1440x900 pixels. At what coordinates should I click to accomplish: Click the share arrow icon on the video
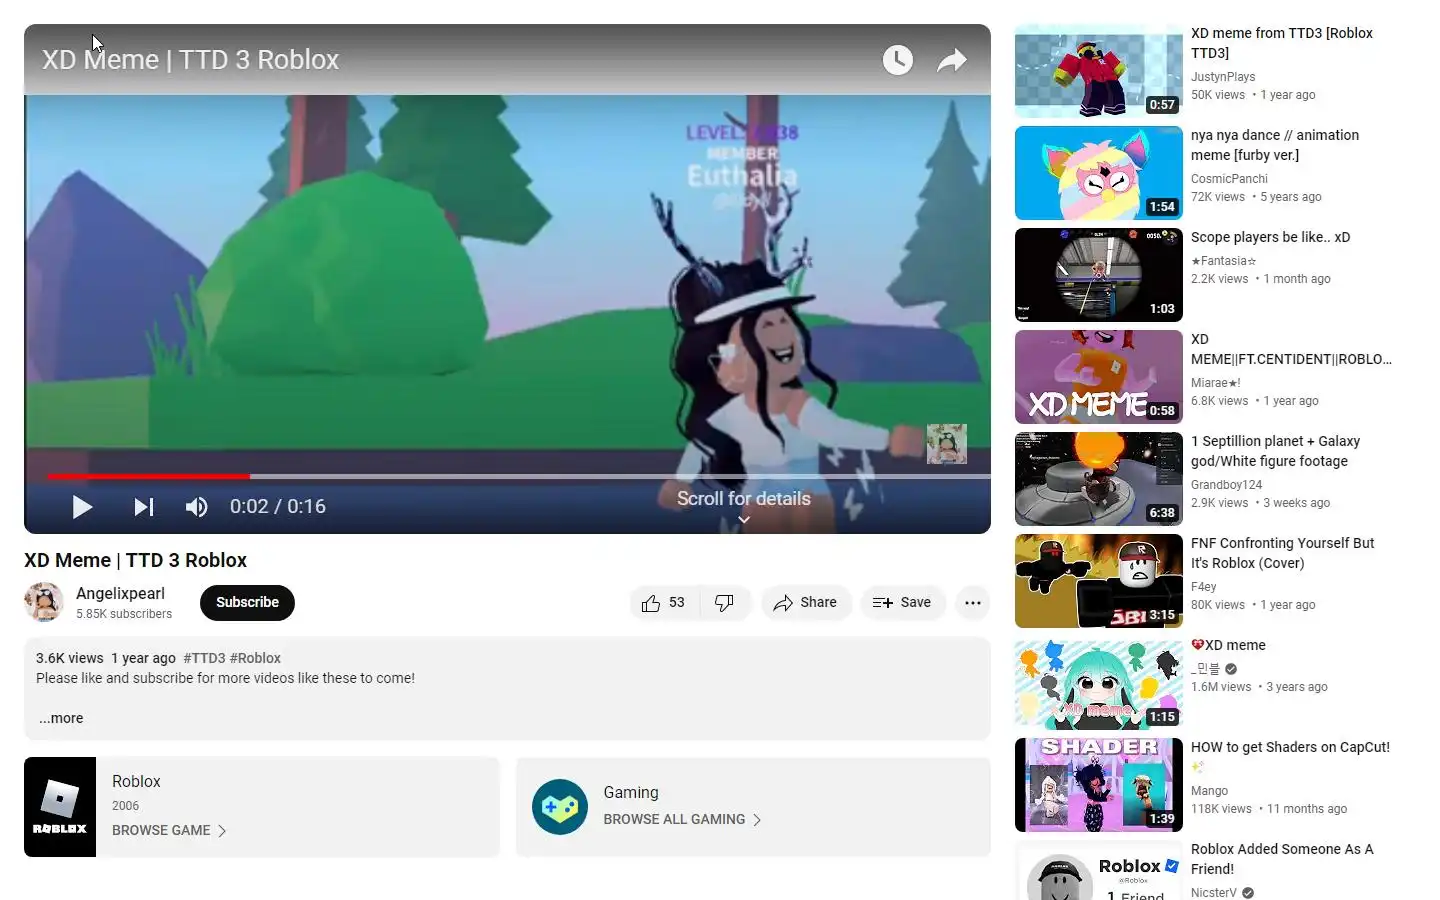(951, 60)
